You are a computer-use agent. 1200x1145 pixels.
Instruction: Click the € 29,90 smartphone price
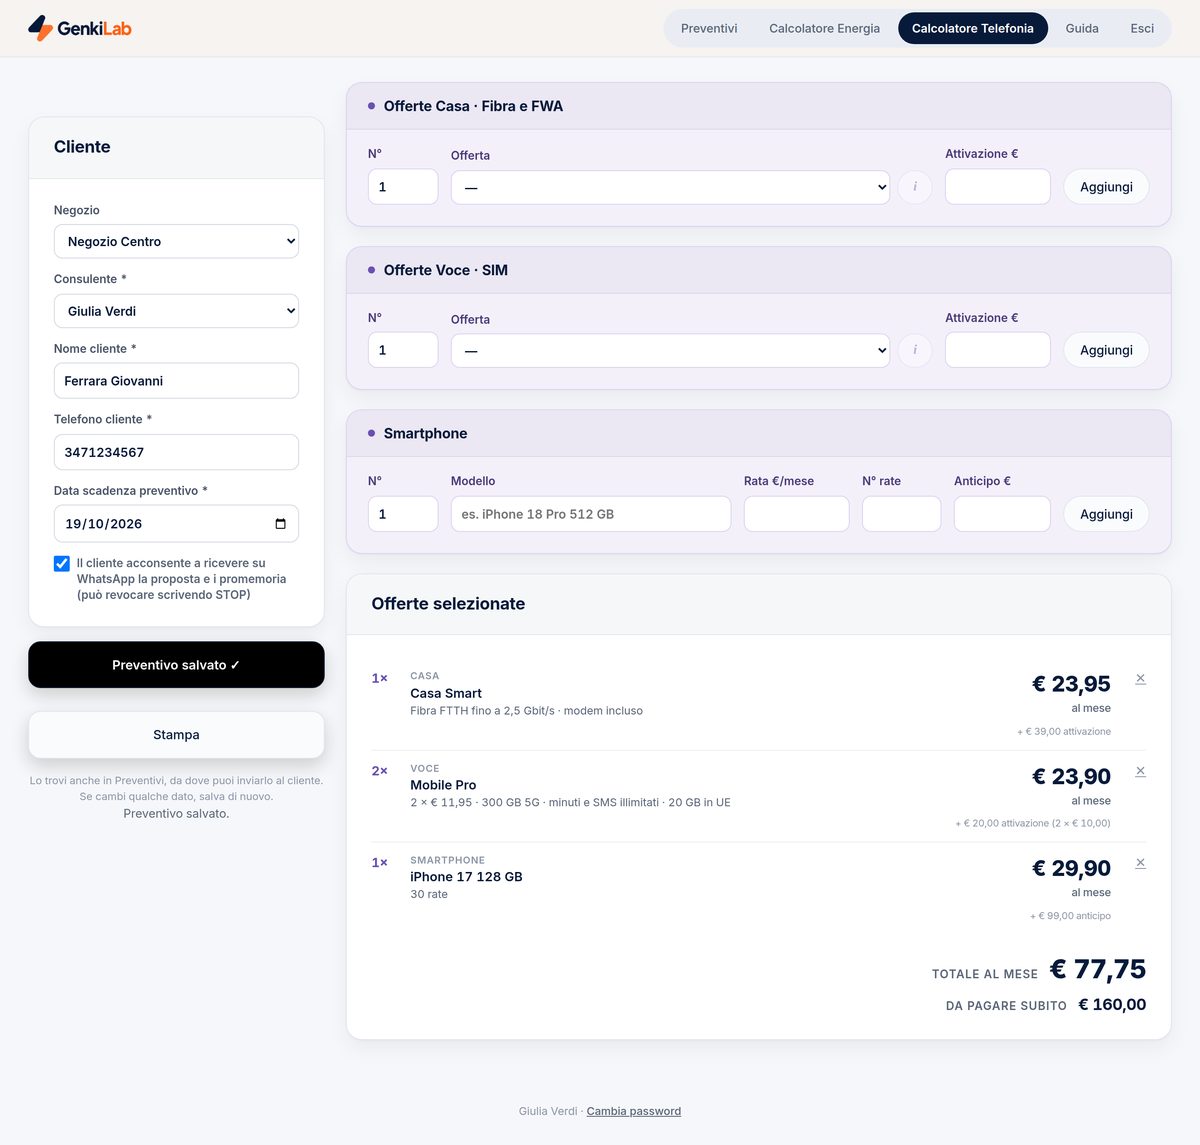click(x=1071, y=869)
